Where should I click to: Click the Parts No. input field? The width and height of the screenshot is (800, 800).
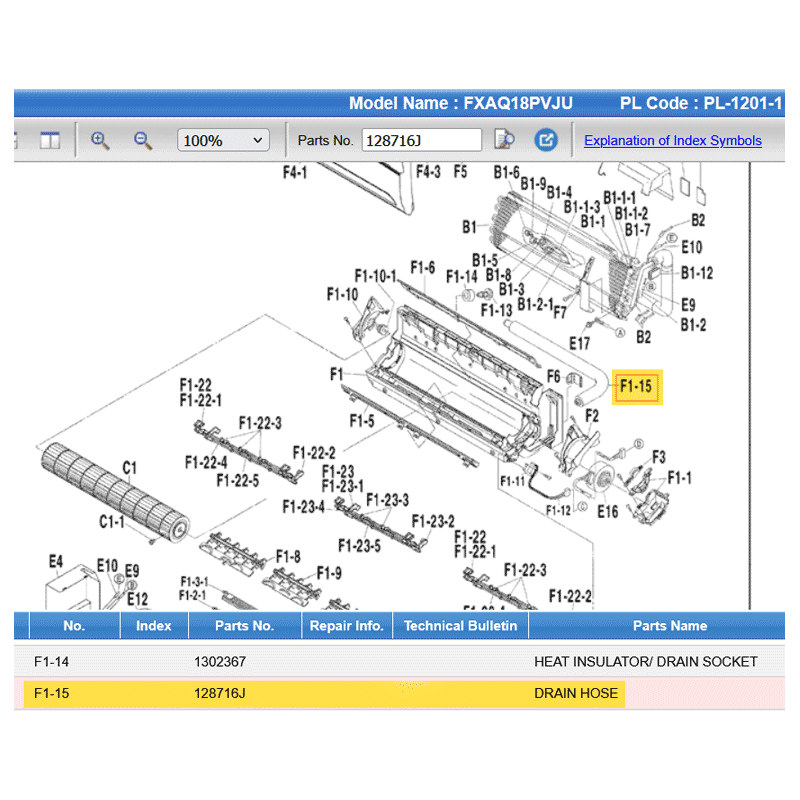pos(421,141)
